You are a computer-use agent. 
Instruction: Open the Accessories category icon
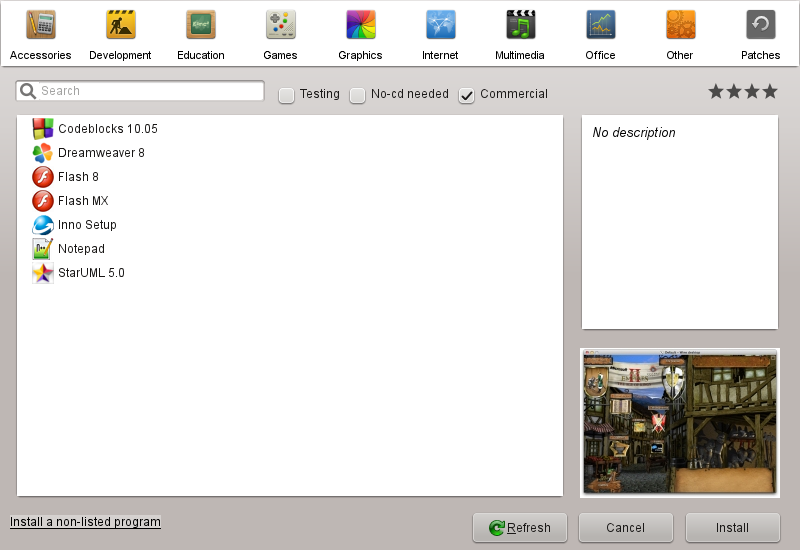tap(41, 24)
